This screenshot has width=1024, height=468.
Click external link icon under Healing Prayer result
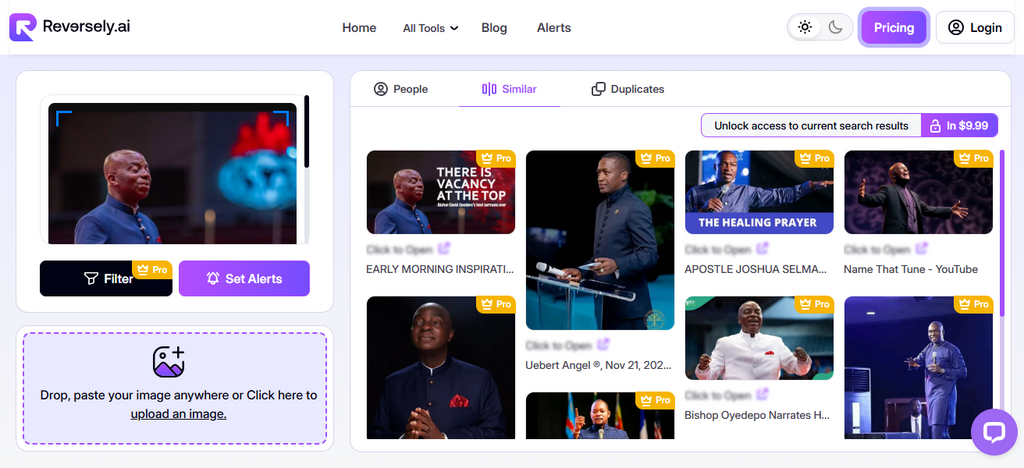(763, 249)
